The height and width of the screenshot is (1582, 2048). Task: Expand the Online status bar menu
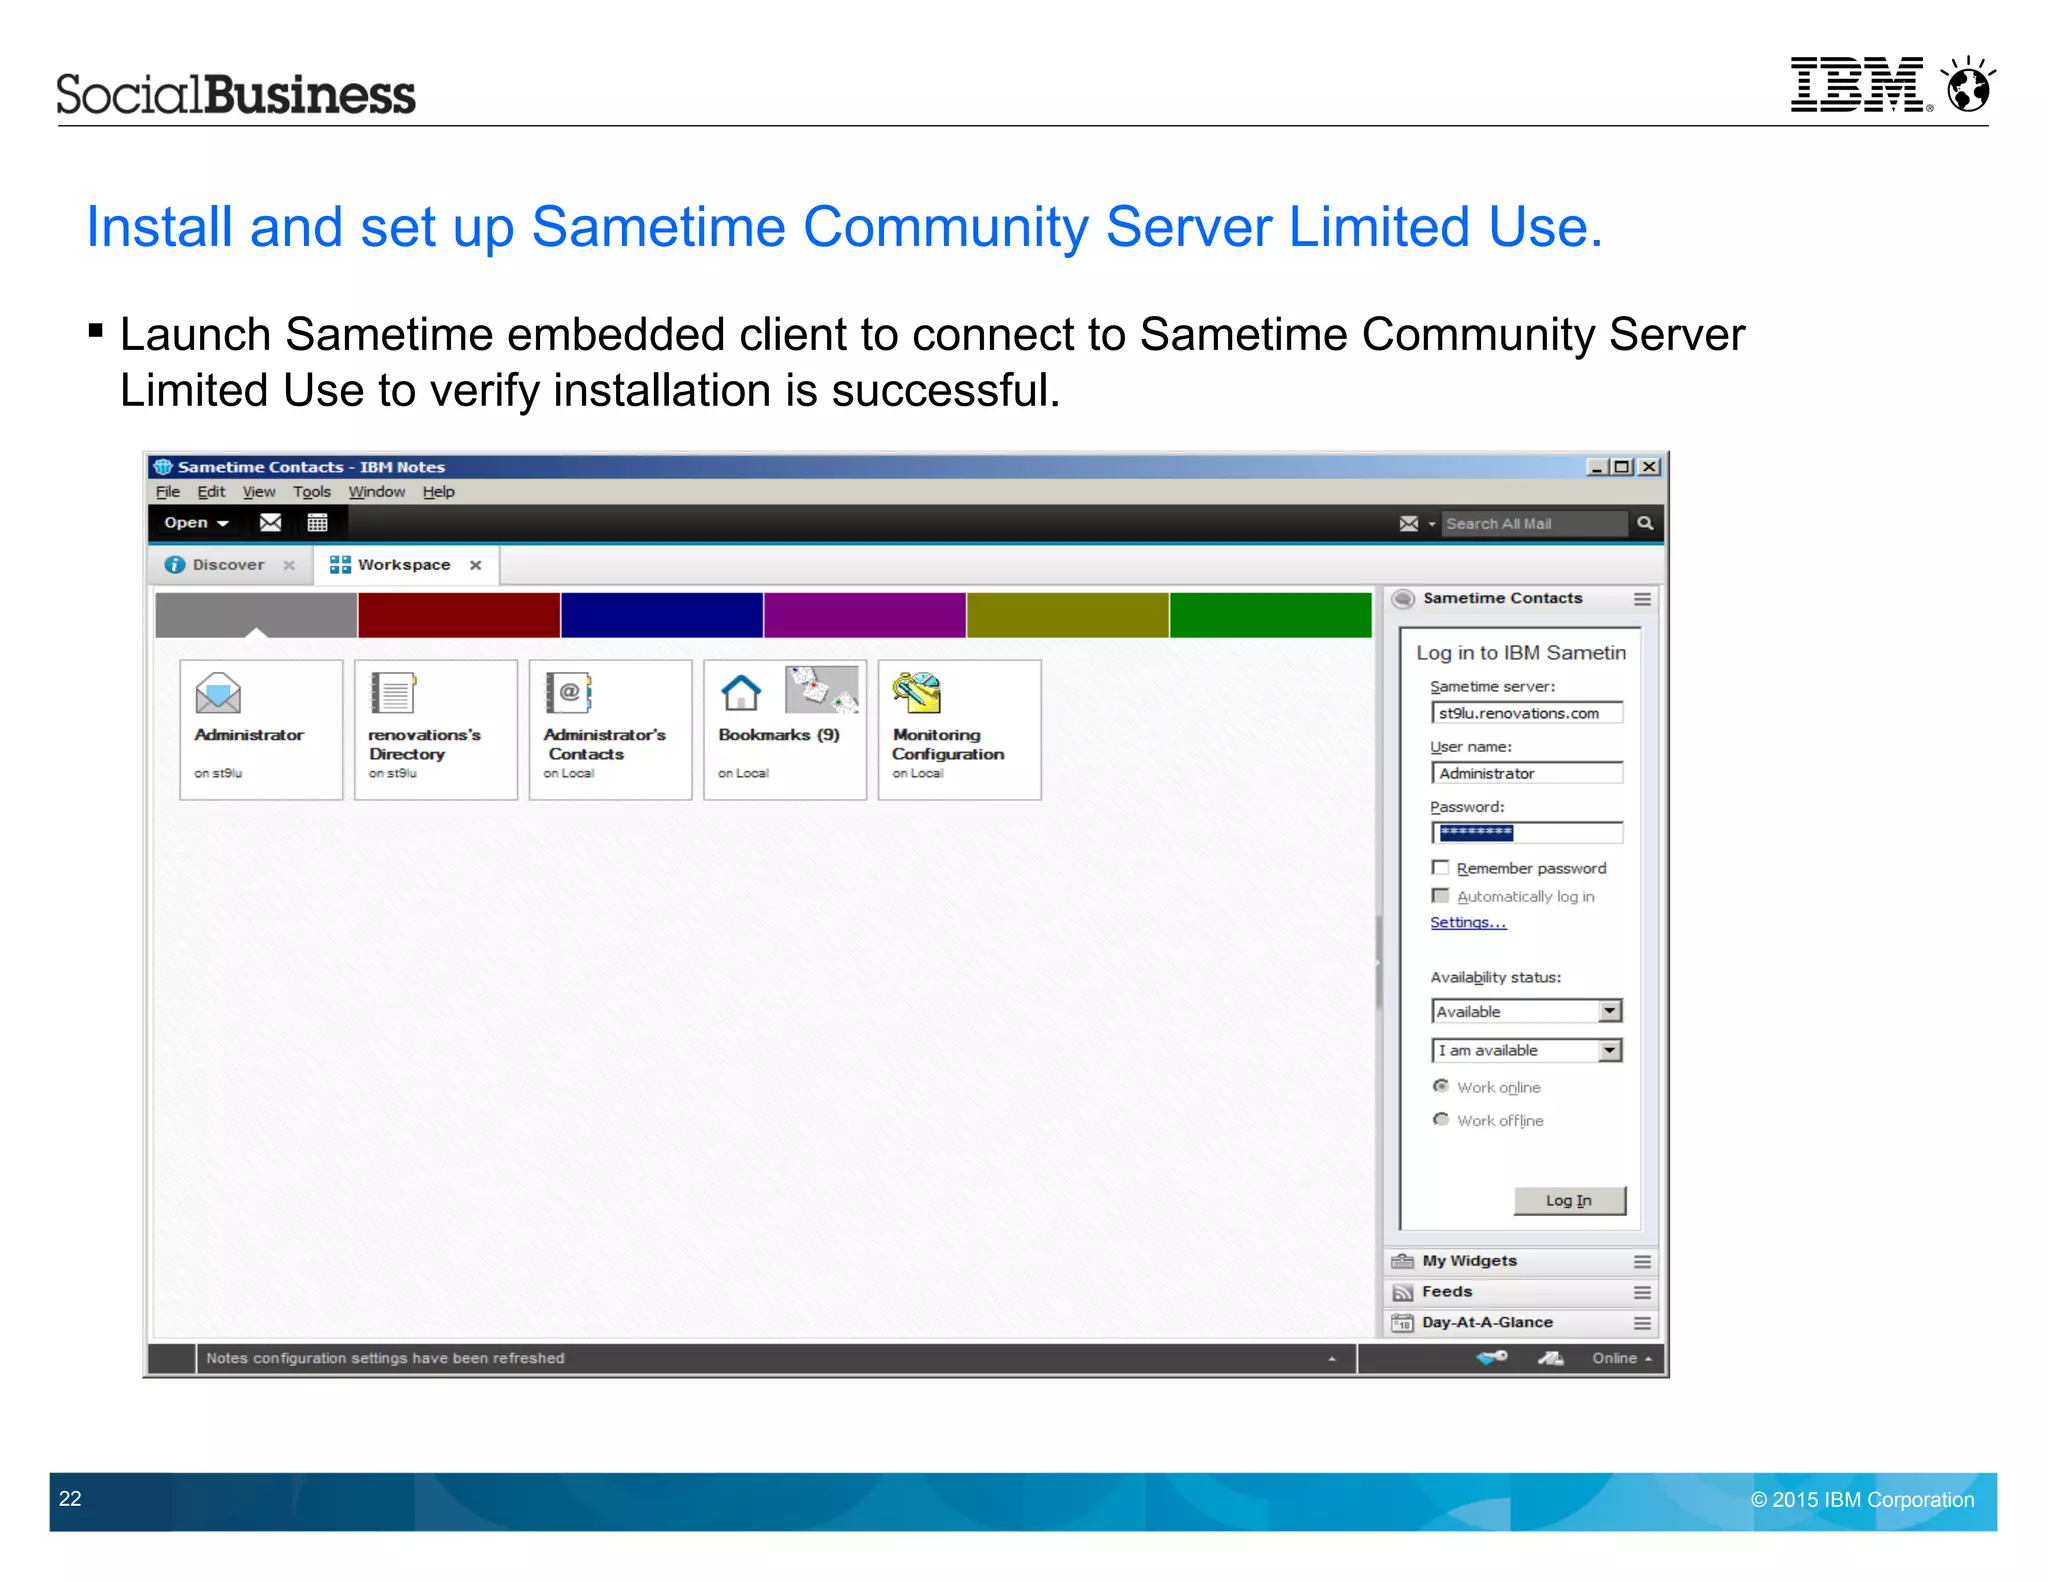(x=1622, y=1358)
